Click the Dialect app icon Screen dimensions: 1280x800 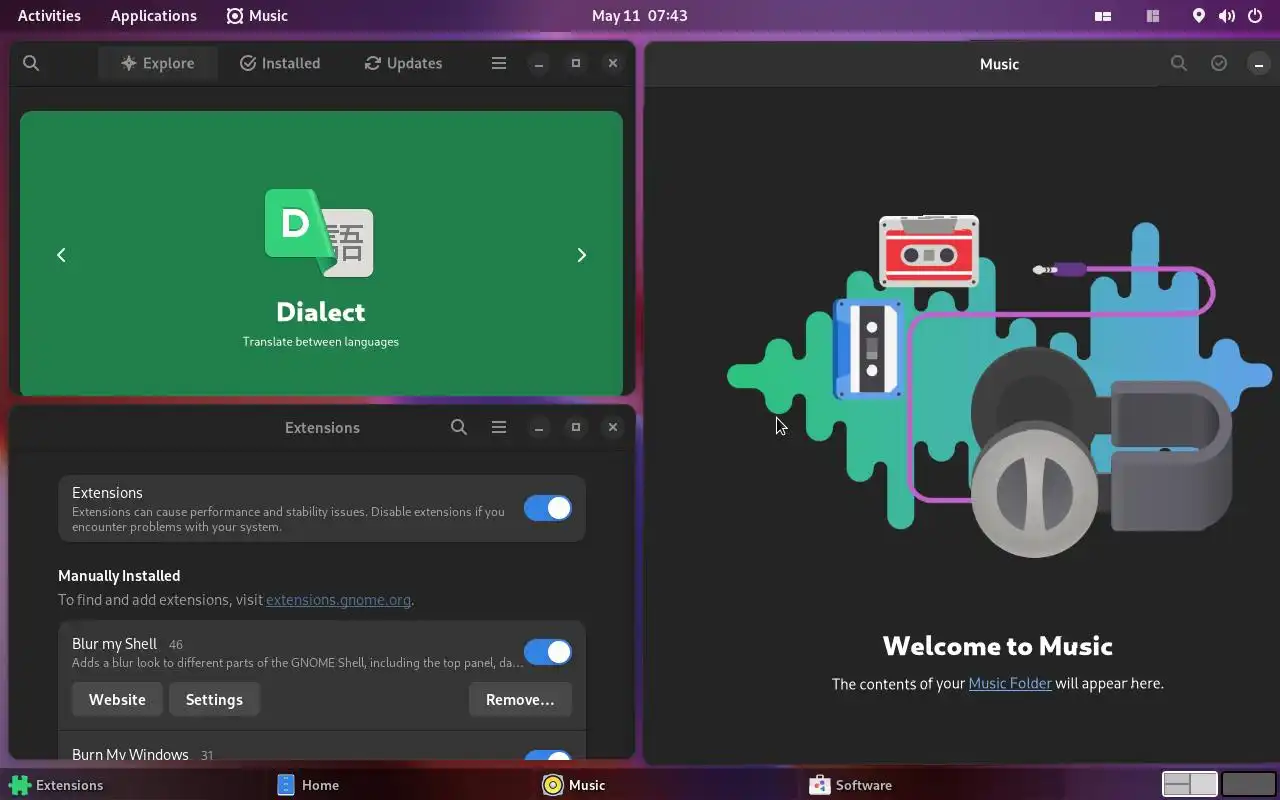[319, 233]
